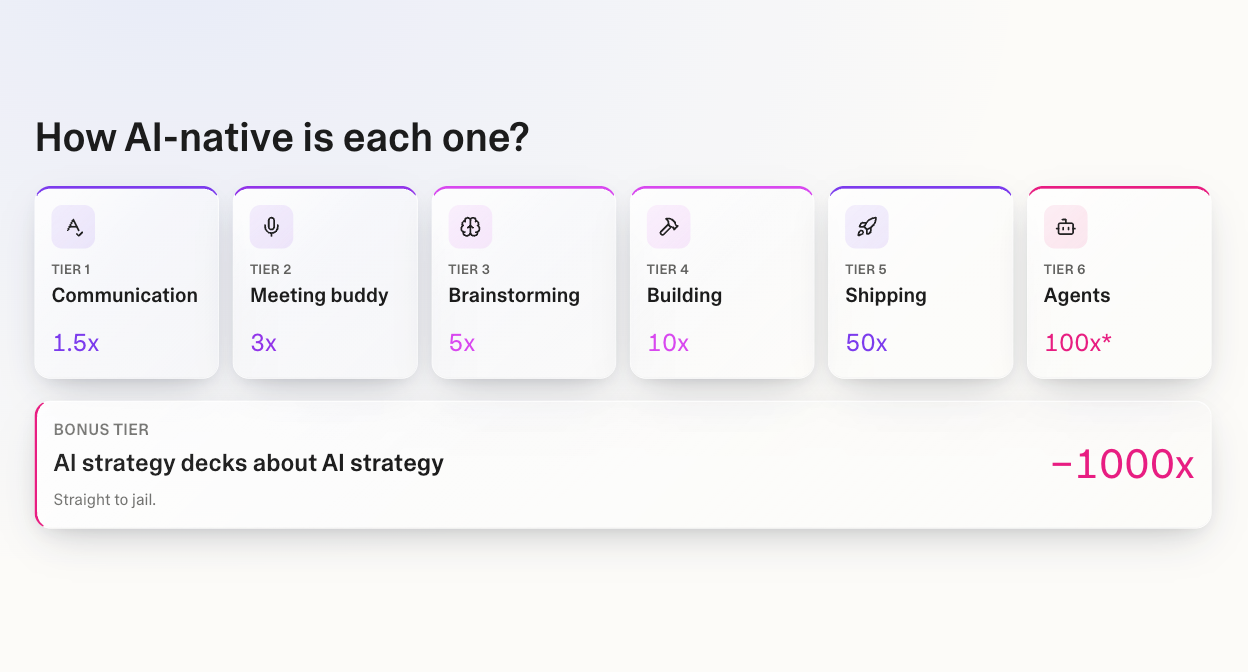The width and height of the screenshot is (1248, 672).
Task: Click the 3x multiplier on Tier 2
Action: [x=264, y=343]
